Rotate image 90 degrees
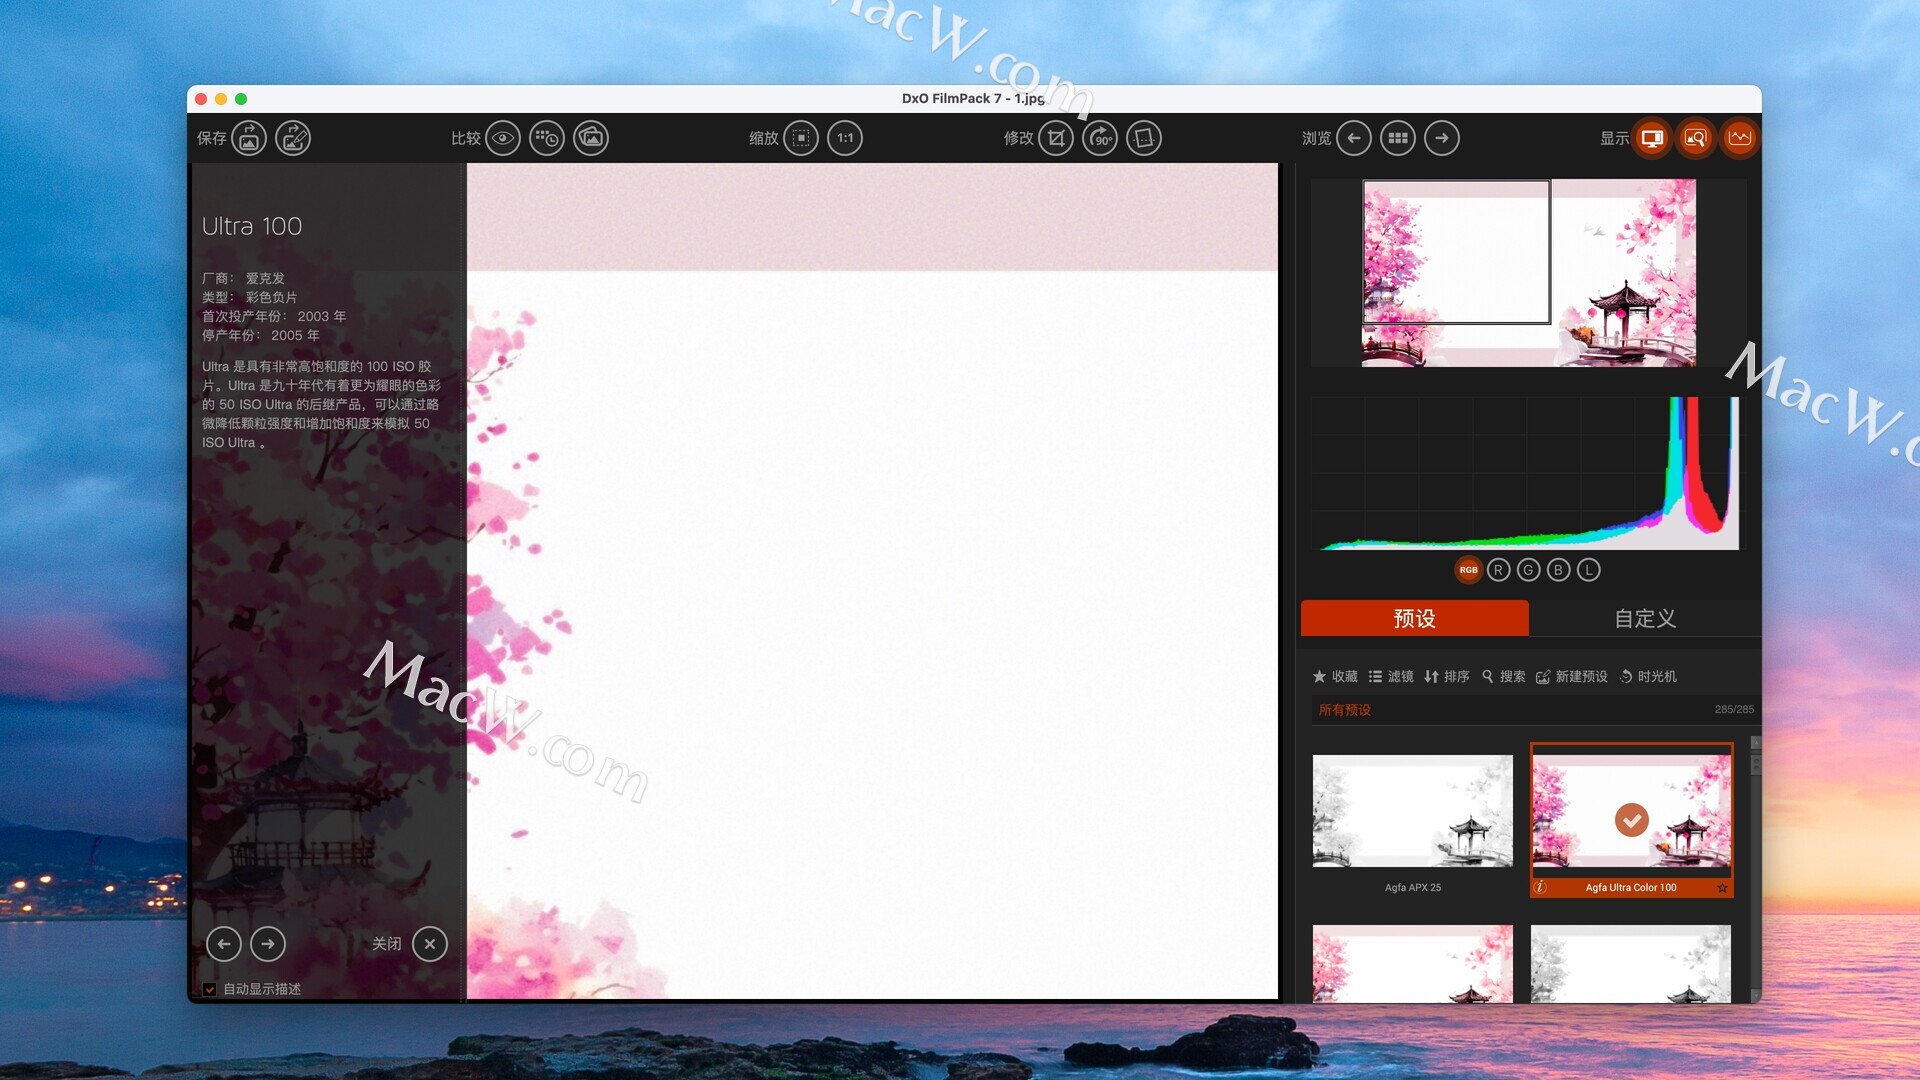Image resolution: width=1920 pixels, height=1080 pixels. pos(1100,138)
